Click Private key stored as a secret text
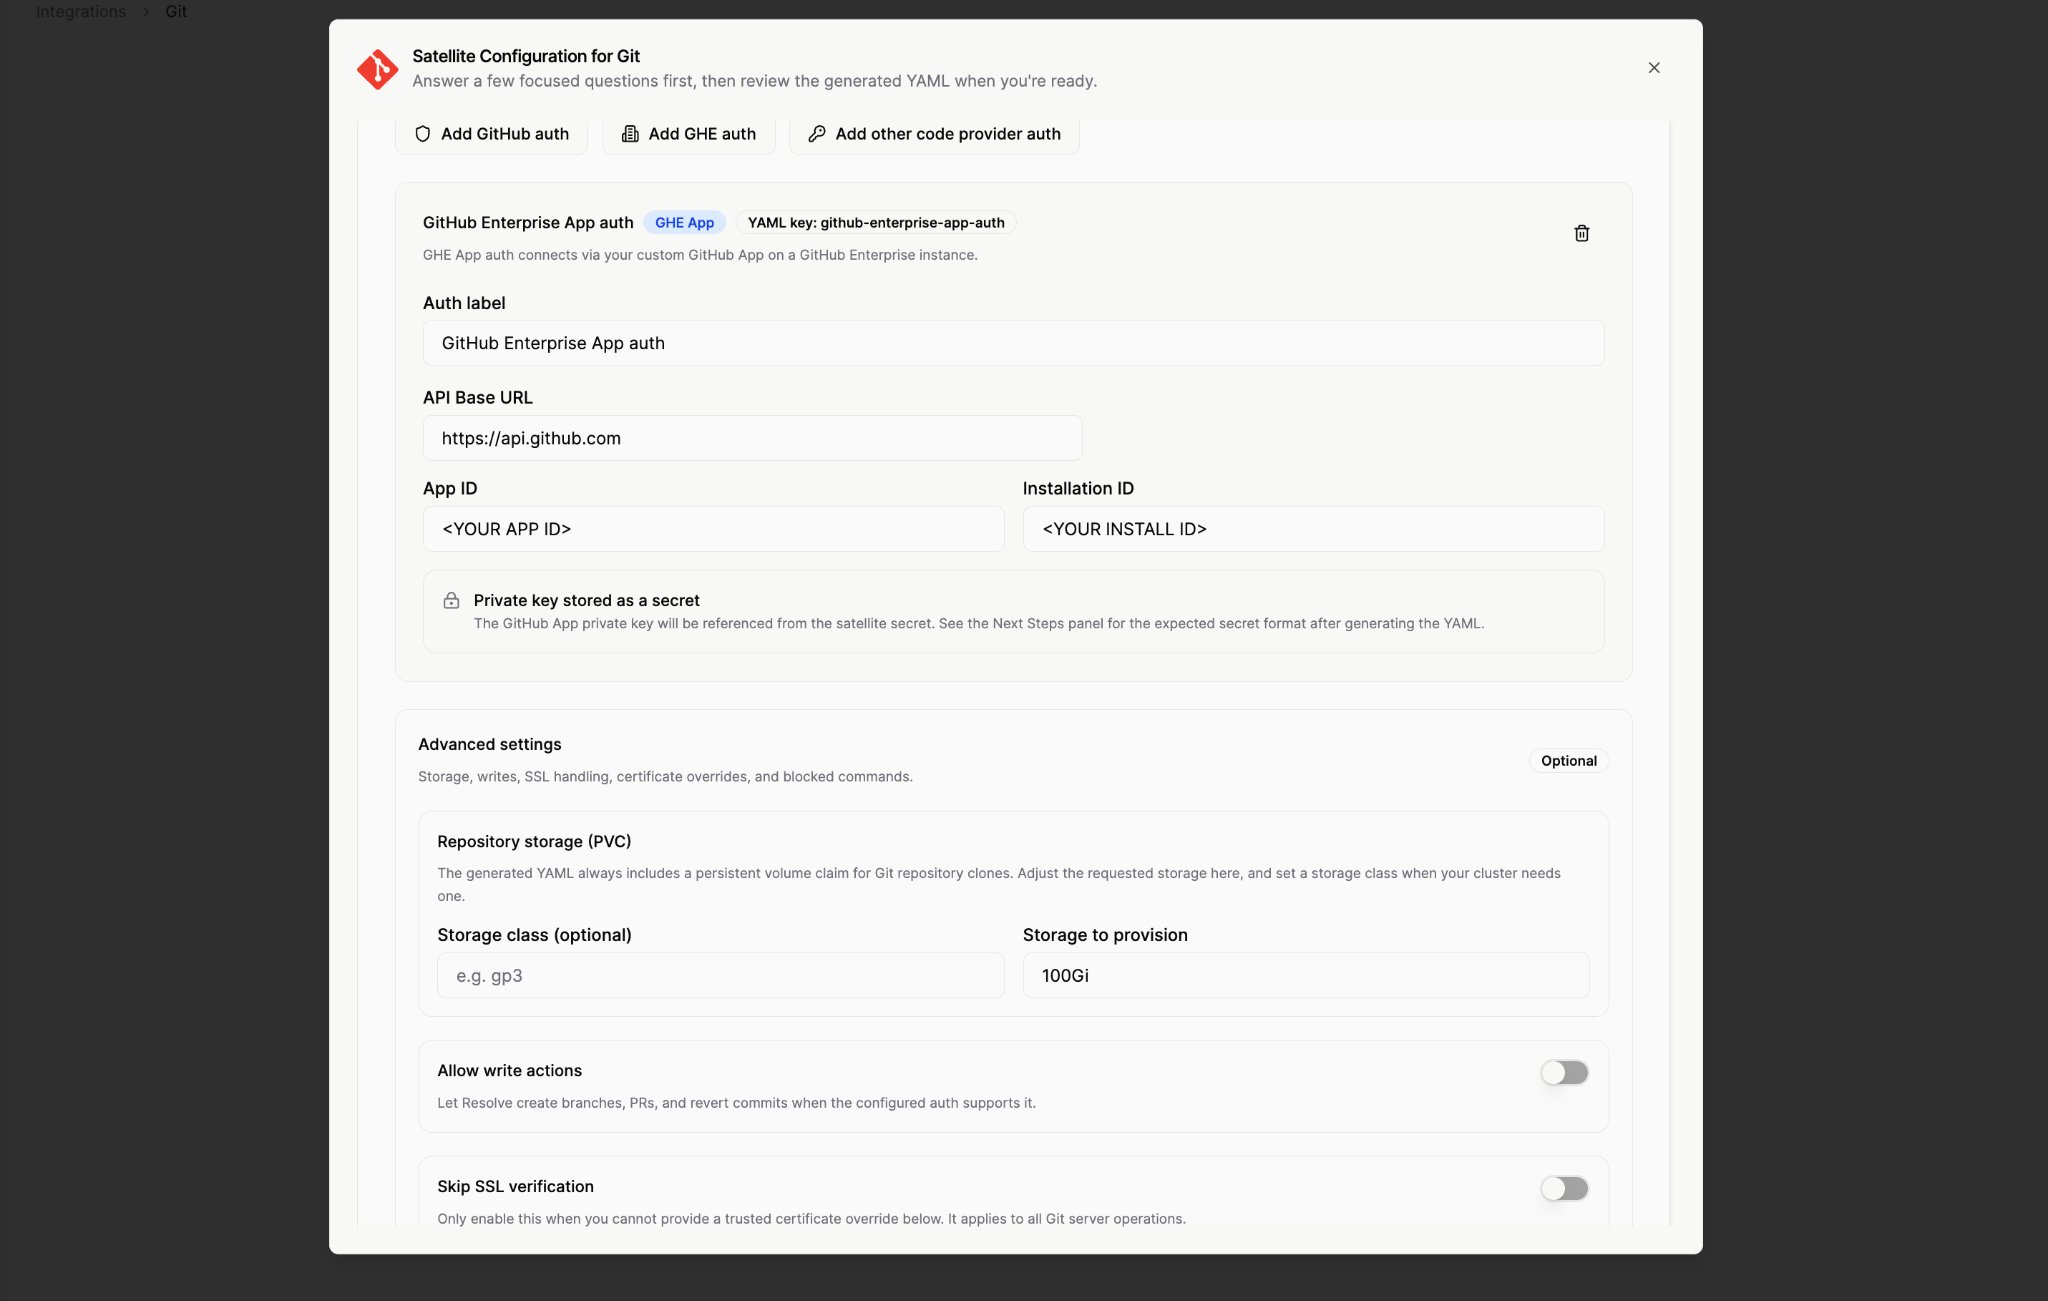Viewport: 2048px width, 1301px height. [x=586, y=601]
